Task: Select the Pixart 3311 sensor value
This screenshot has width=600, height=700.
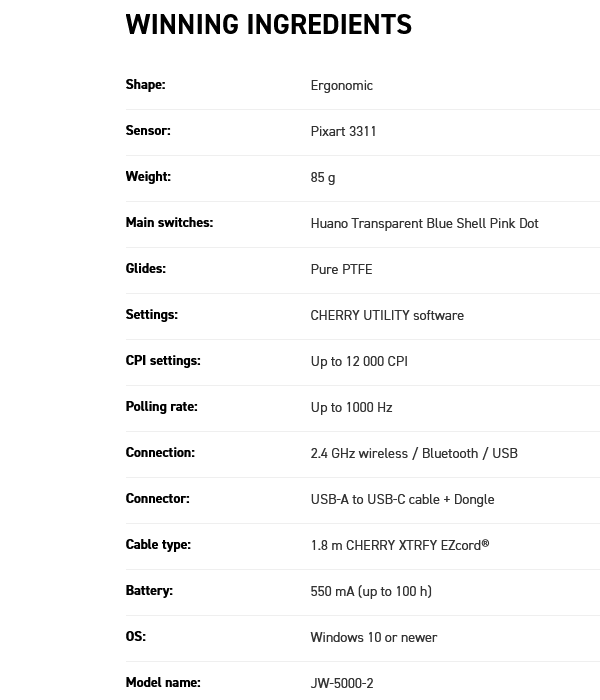Action: click(x=343, y=131)
